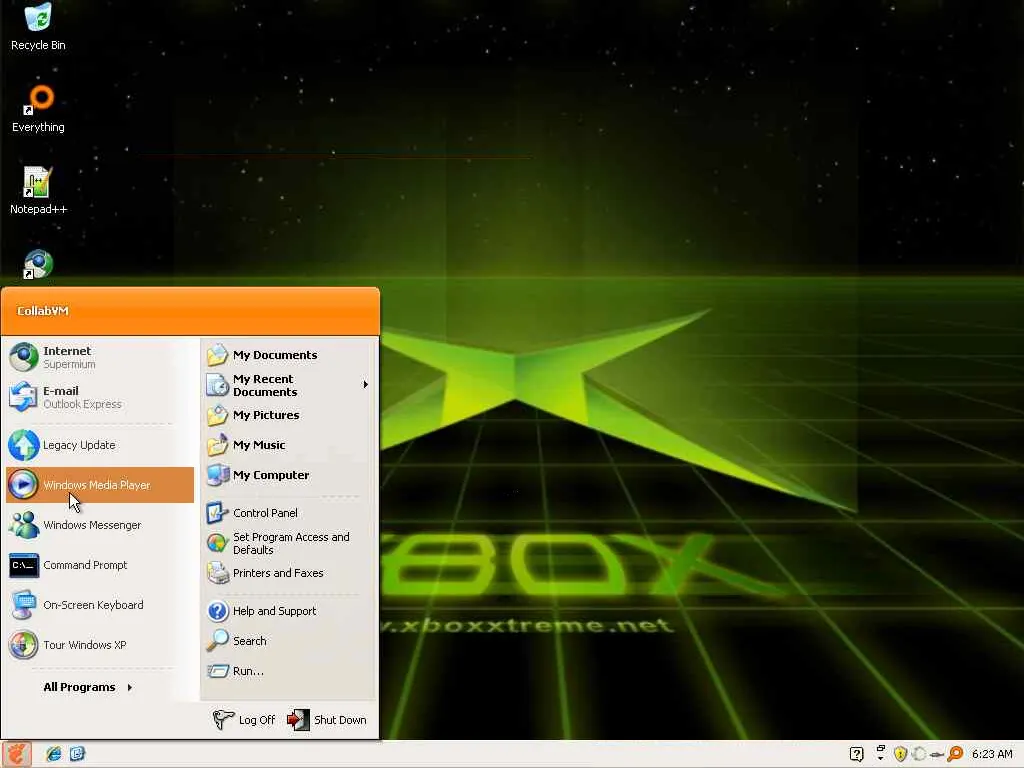Click the security shield tray icon
This screenshot has width=1024, height=768.
pyautogui.click(x=900, y=754)
